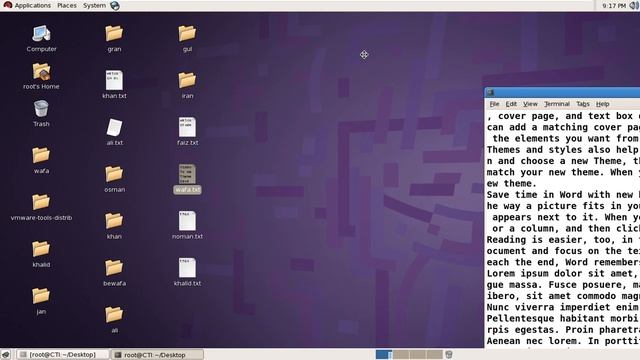640x360 pixels.
Task: Click the 'Themes and styles also' line
Action: click(x=563, y=150)
